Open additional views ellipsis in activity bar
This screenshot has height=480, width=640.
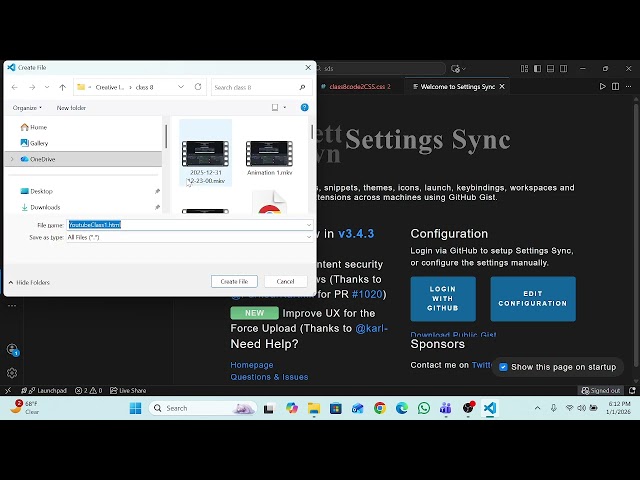(12, 305)
